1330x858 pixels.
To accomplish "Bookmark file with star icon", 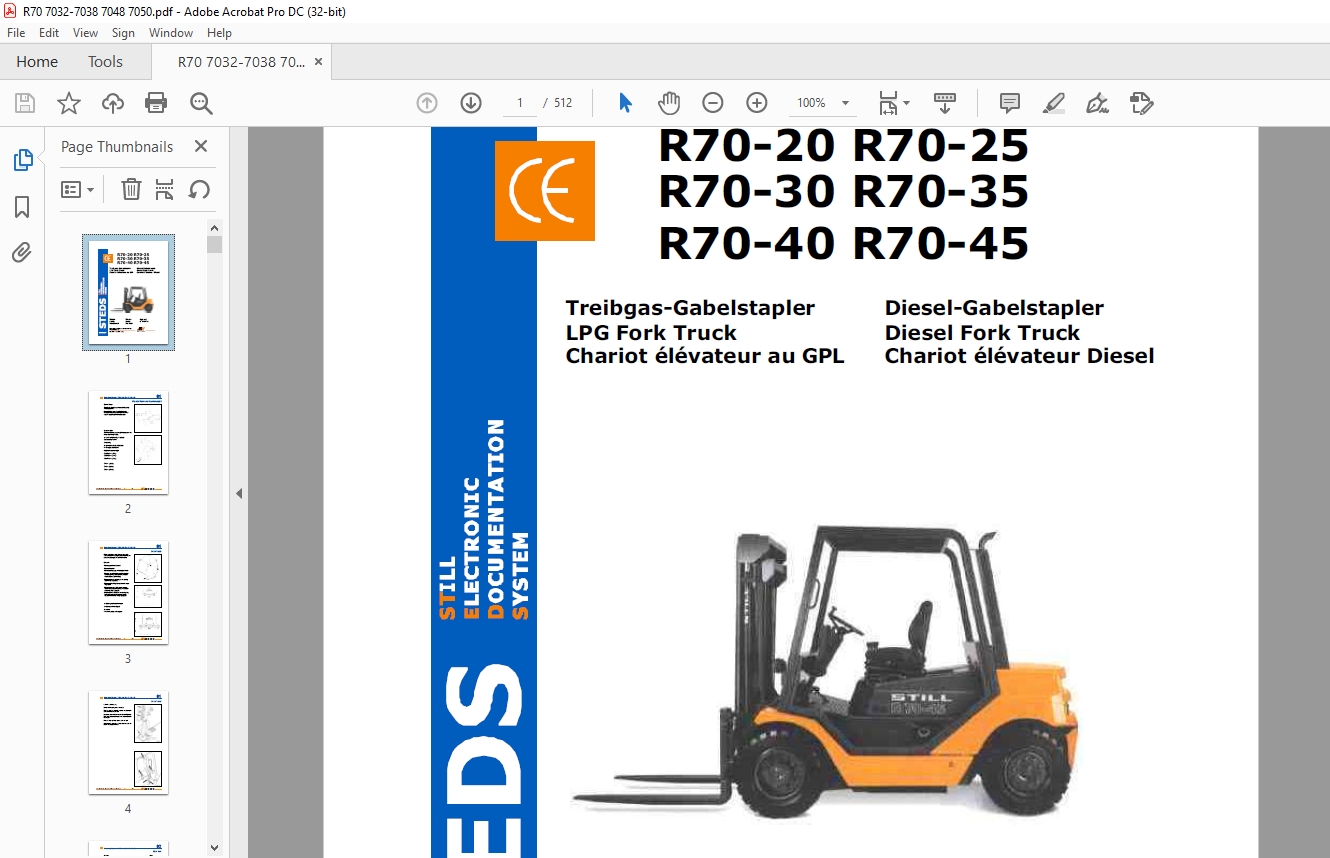I will click(x=69, y=103).
